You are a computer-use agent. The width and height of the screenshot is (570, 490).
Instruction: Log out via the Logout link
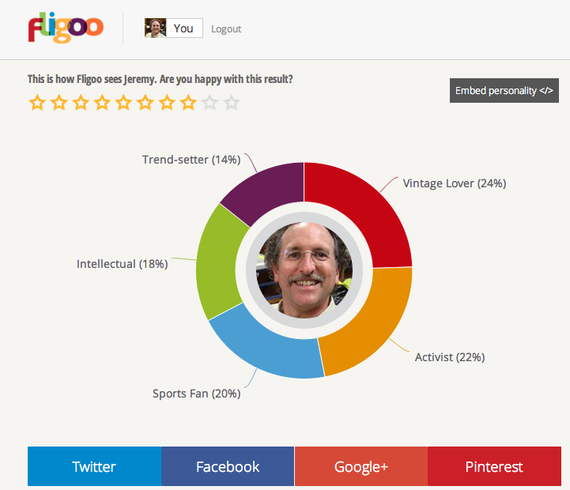click(x=226, y=29)
